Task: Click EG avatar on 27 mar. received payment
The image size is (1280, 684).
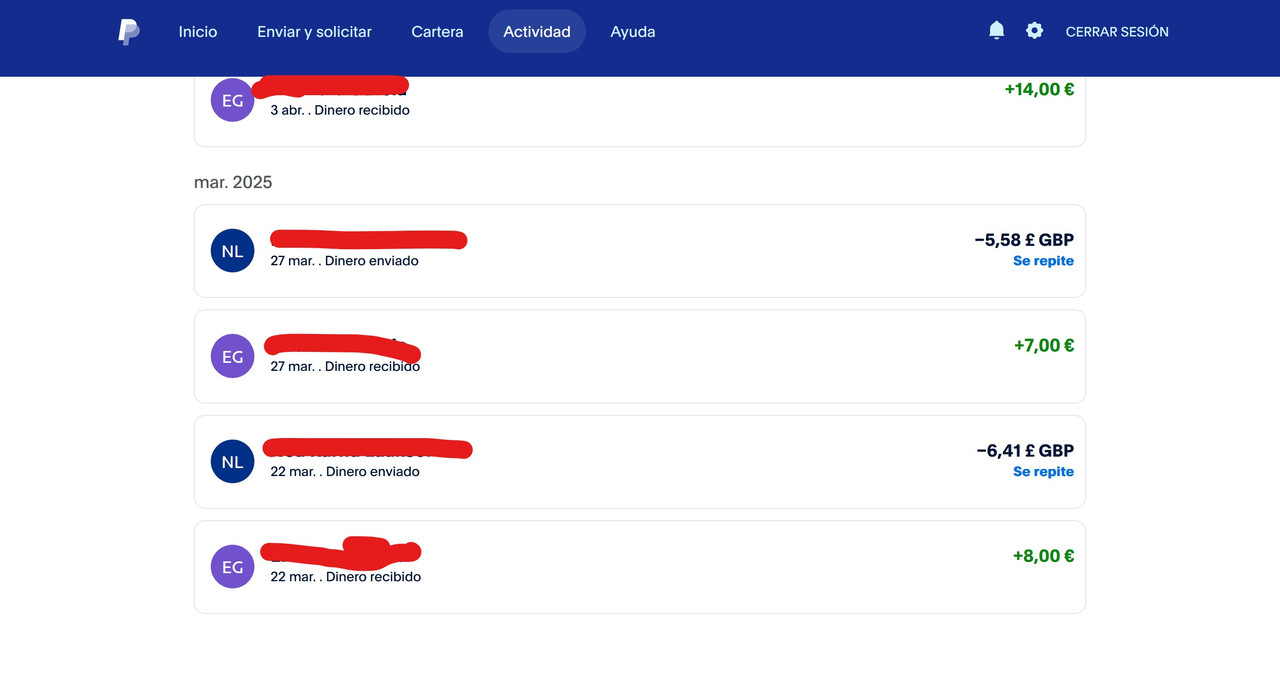Action: pyautogui.click(x=232, y=356)
